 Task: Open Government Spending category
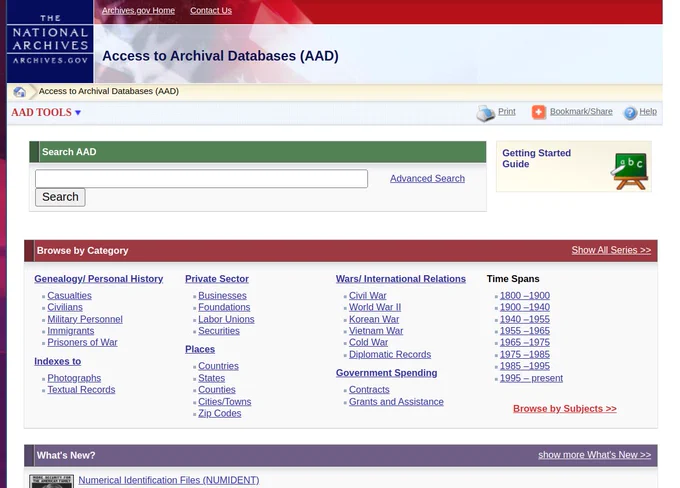tap(387, 373)
